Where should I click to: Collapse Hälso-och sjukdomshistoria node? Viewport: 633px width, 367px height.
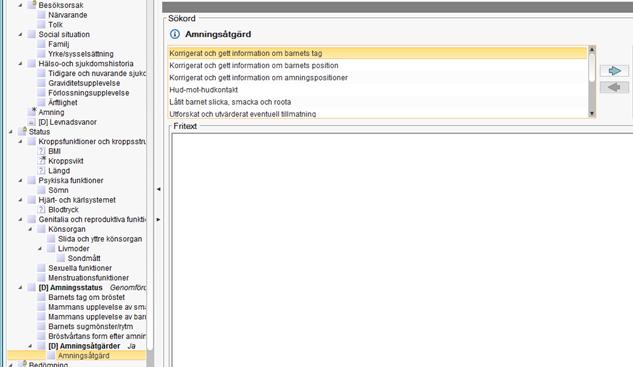(20, 63)
